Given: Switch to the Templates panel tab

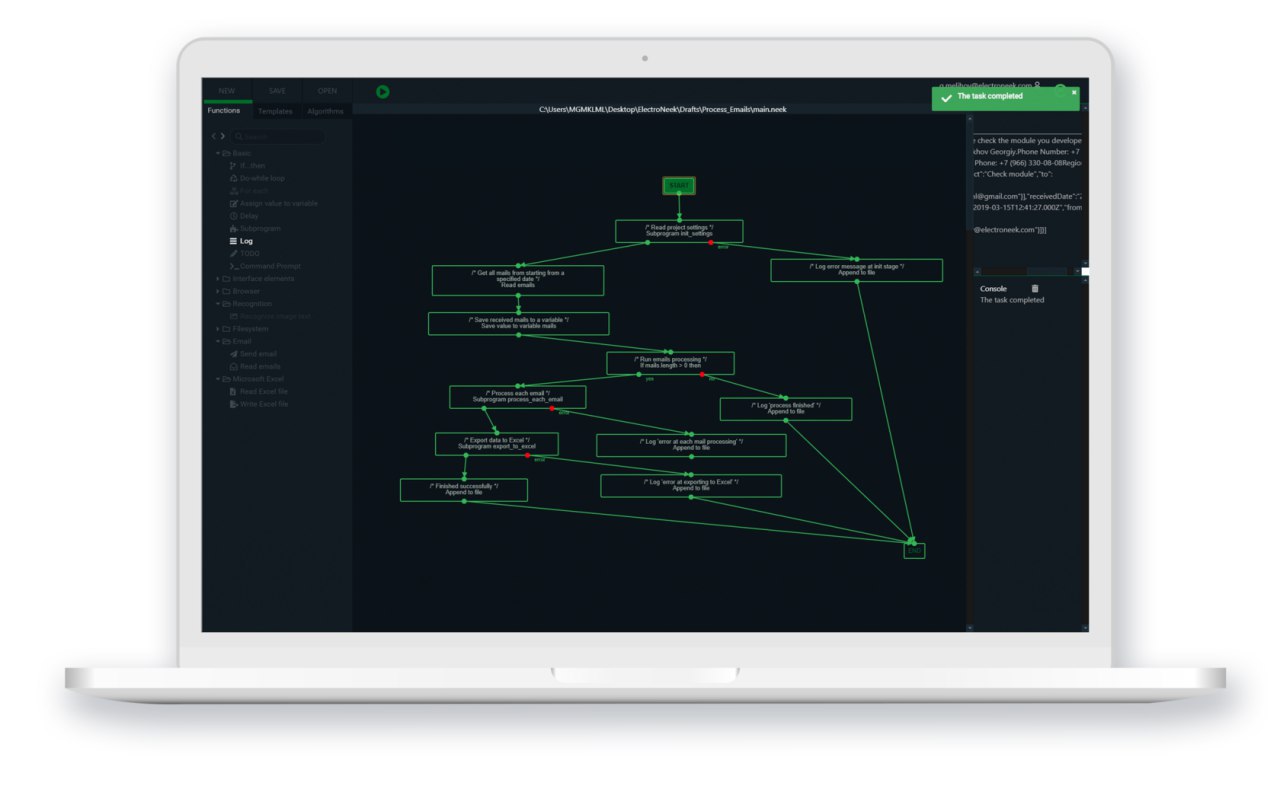Looking at the screenshot, I should [275, 111].
